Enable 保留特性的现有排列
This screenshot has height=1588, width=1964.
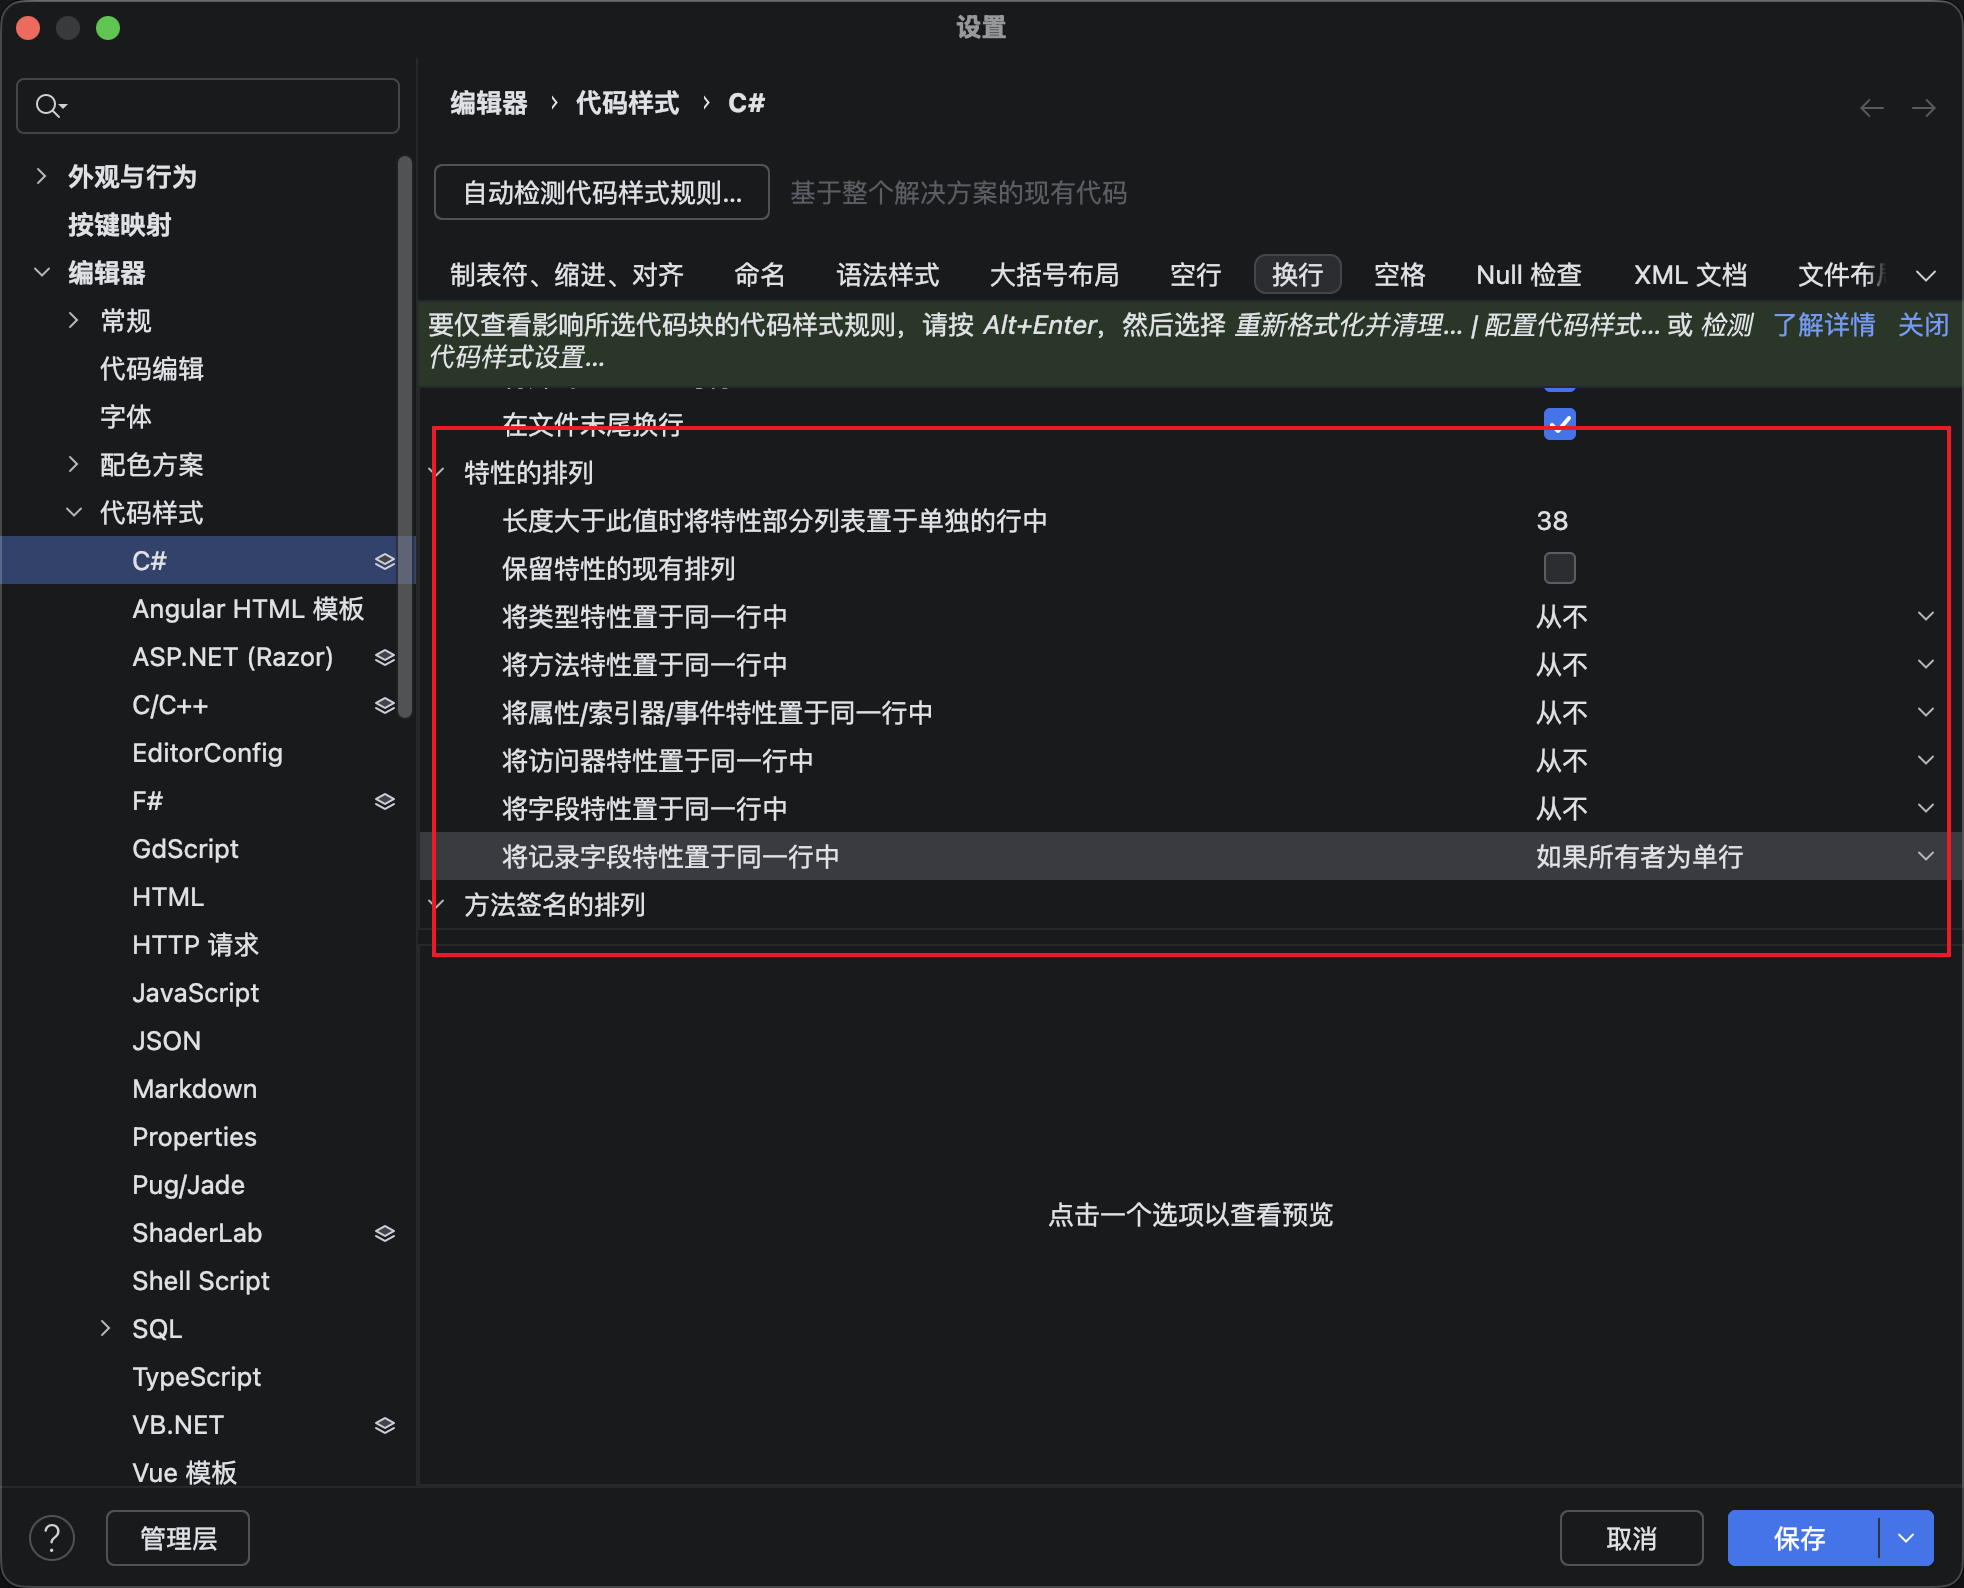pyautogui.click(x=1559, y=568)
